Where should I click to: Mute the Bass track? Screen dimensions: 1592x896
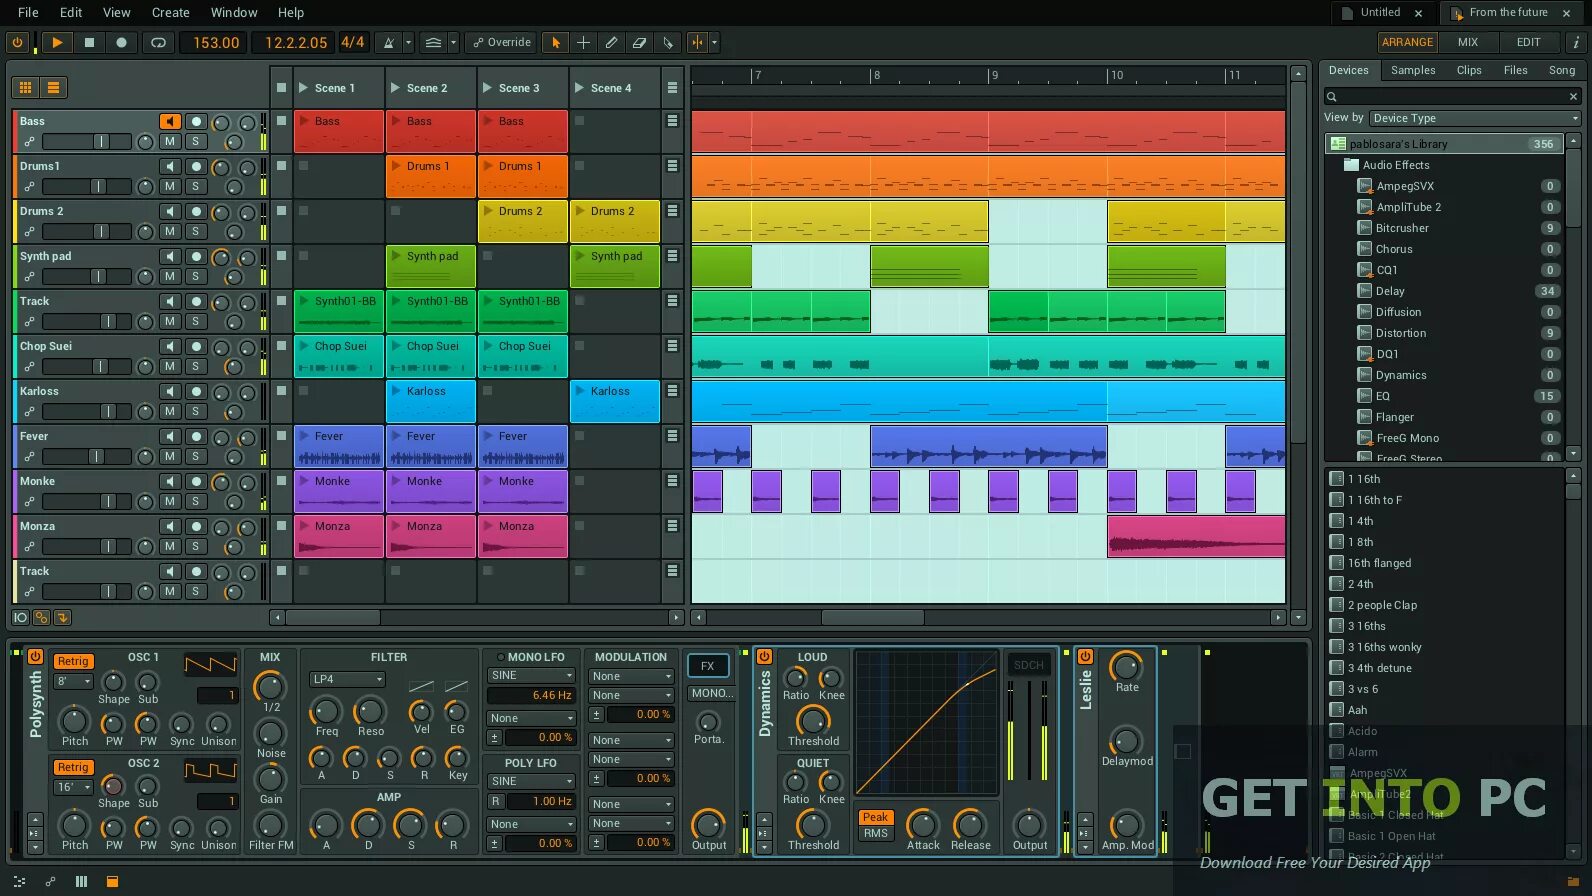170,141
